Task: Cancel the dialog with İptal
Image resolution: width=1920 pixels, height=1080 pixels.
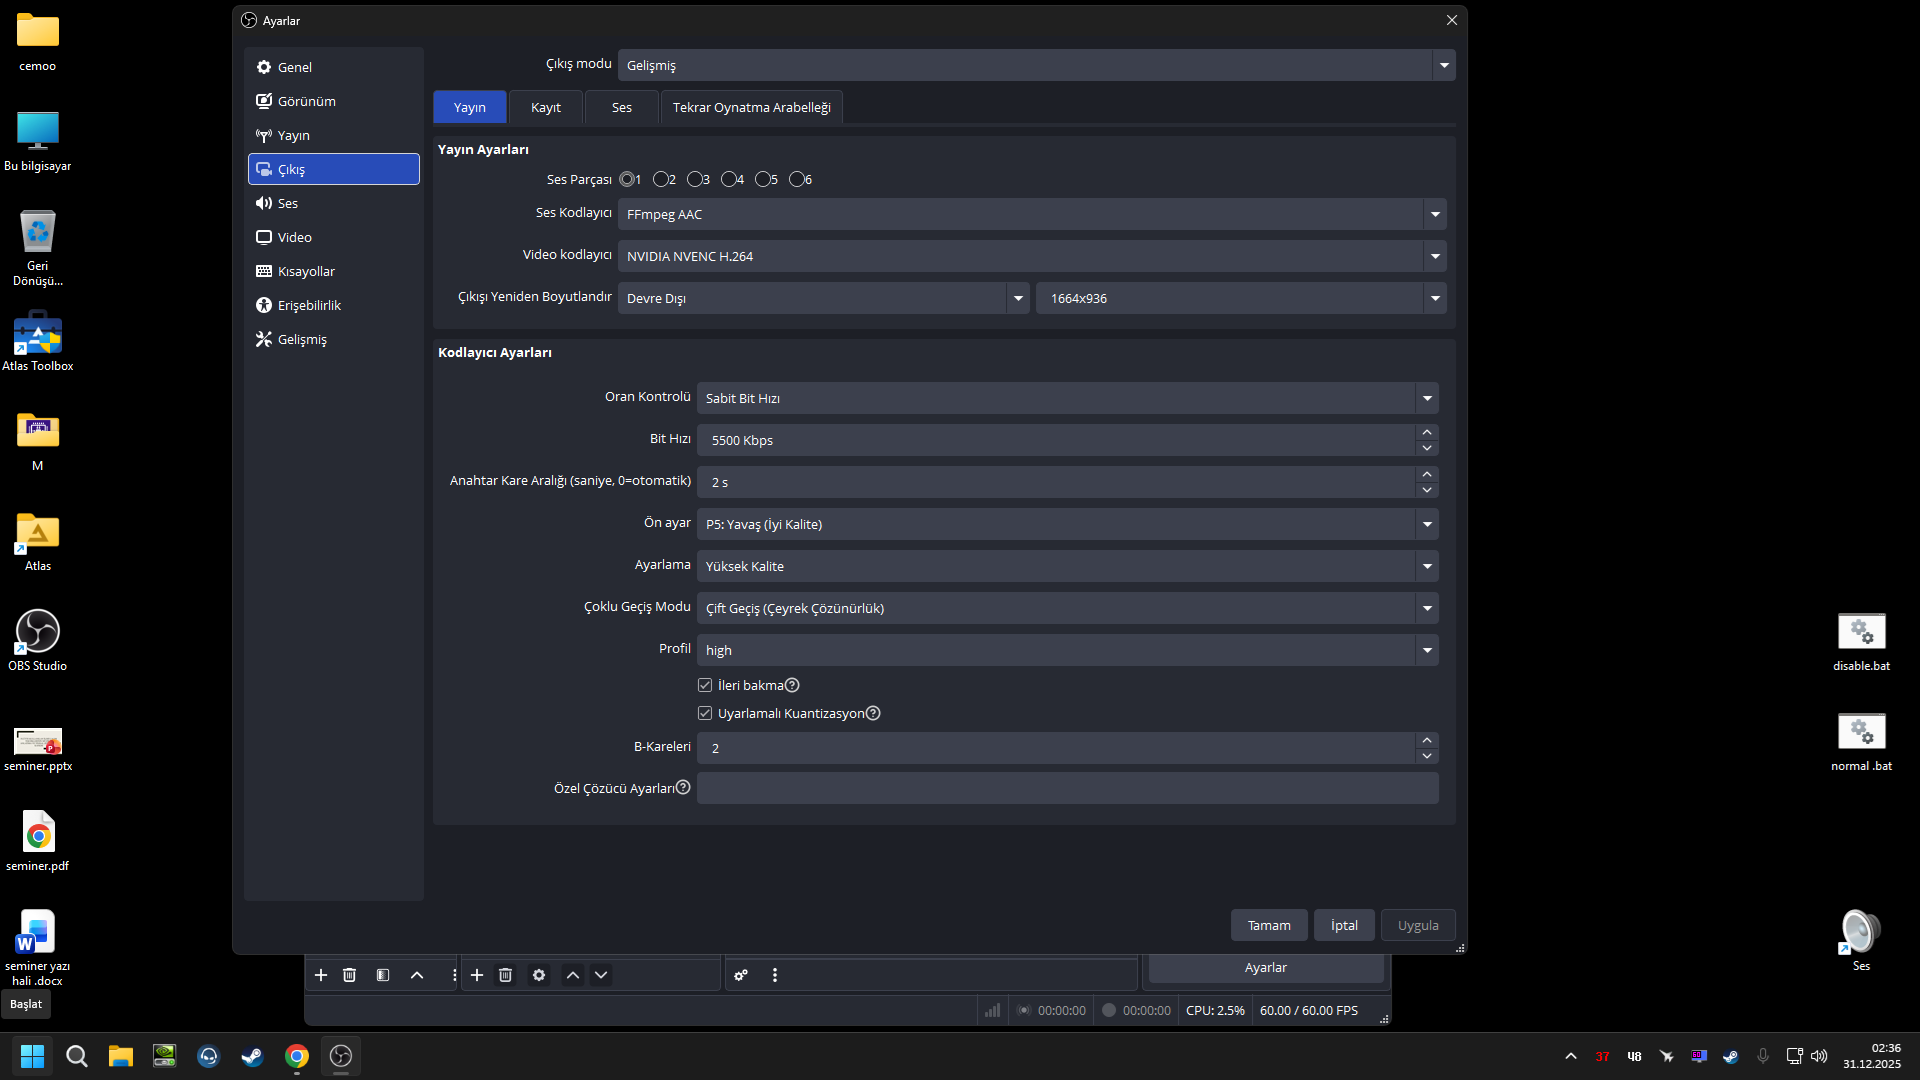Action: [1344, 925]
